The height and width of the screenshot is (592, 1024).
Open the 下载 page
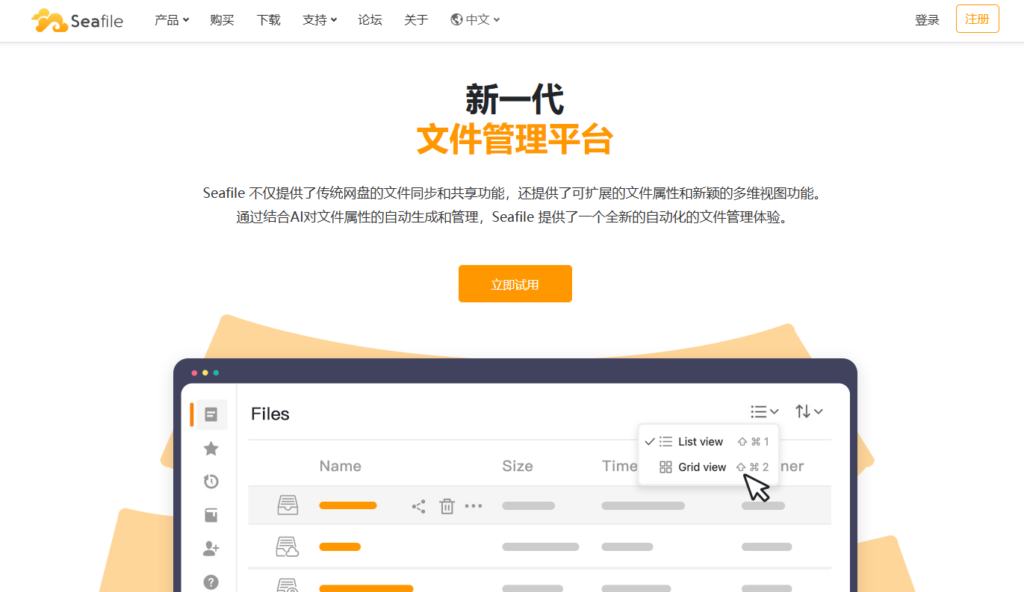[268, 20]
